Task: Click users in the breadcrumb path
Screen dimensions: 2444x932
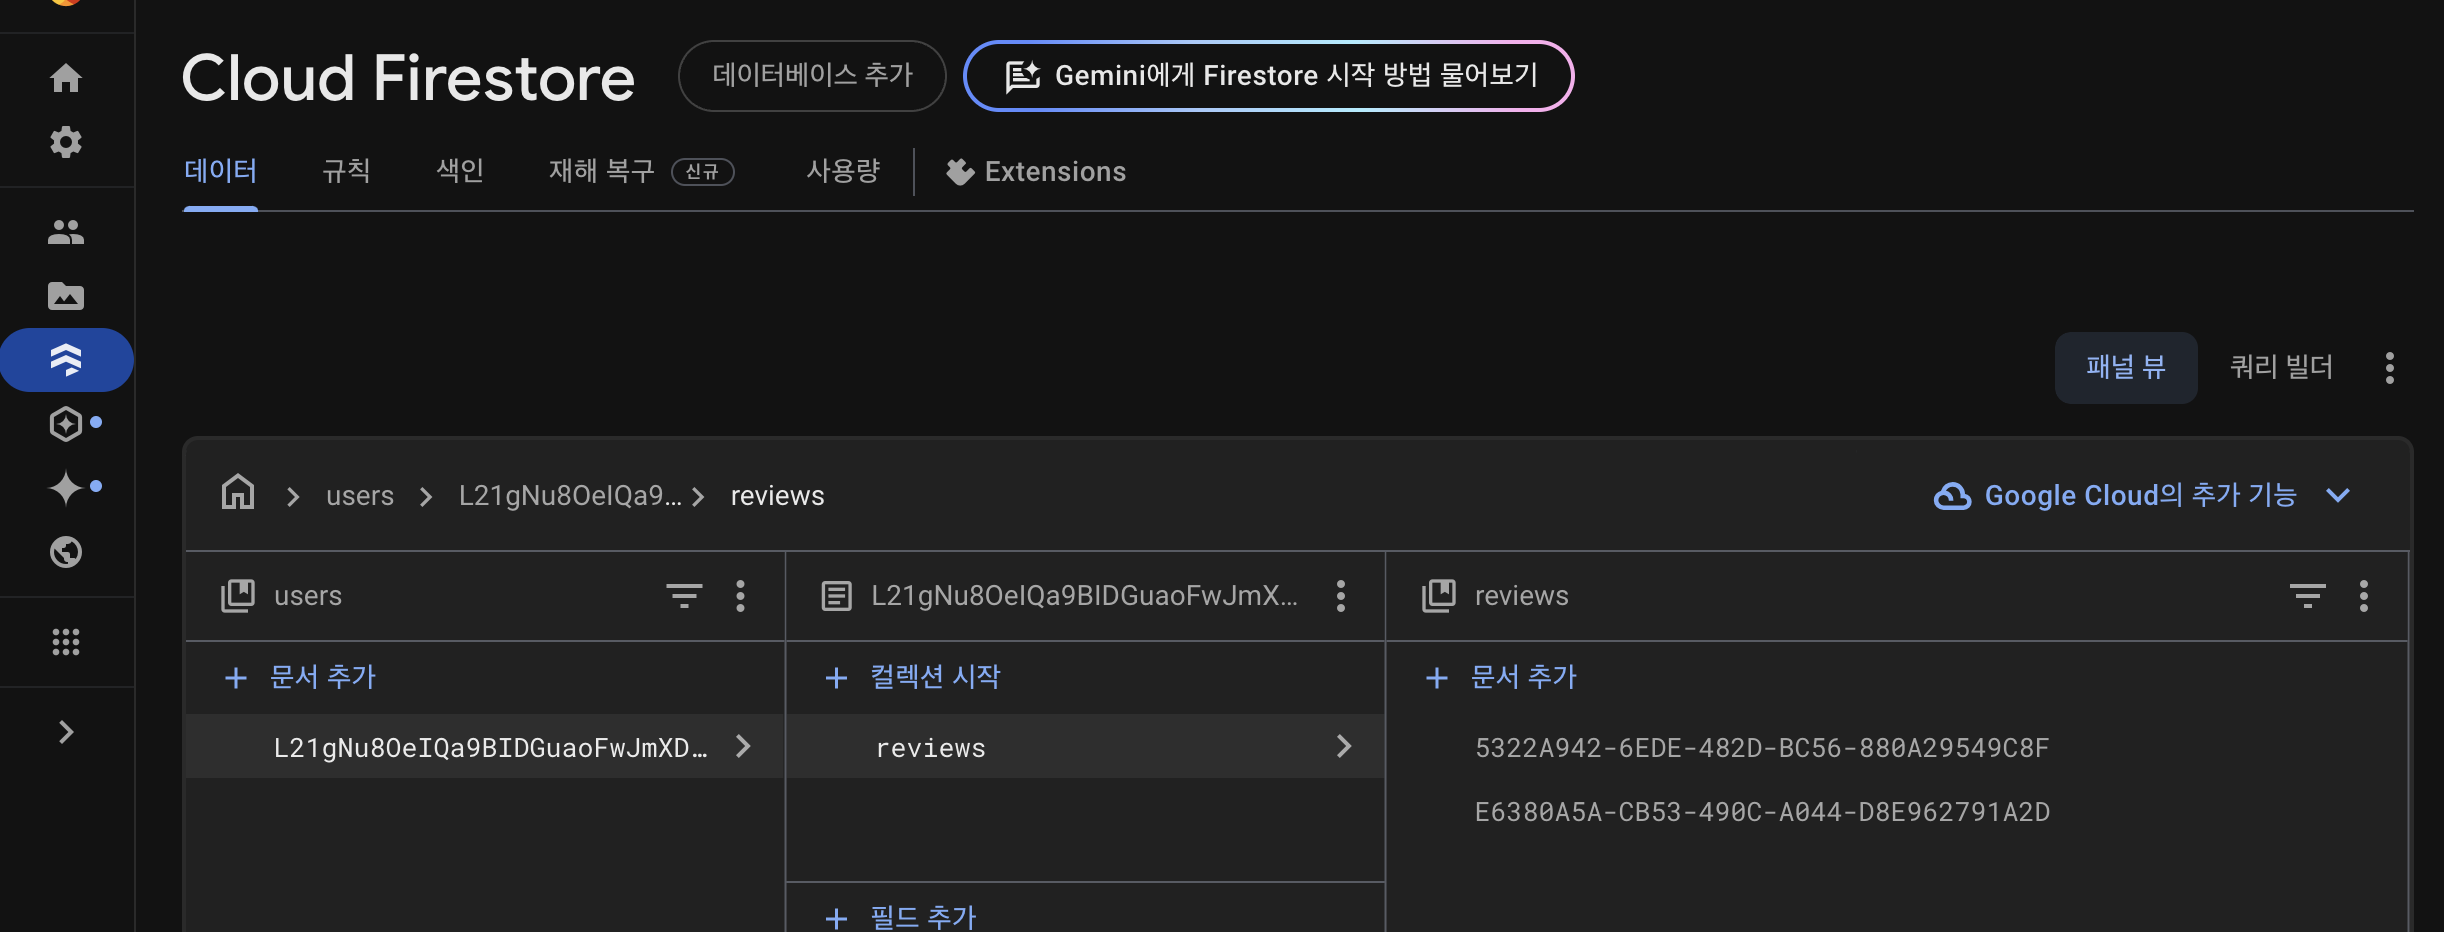Action: click(360, 496)
